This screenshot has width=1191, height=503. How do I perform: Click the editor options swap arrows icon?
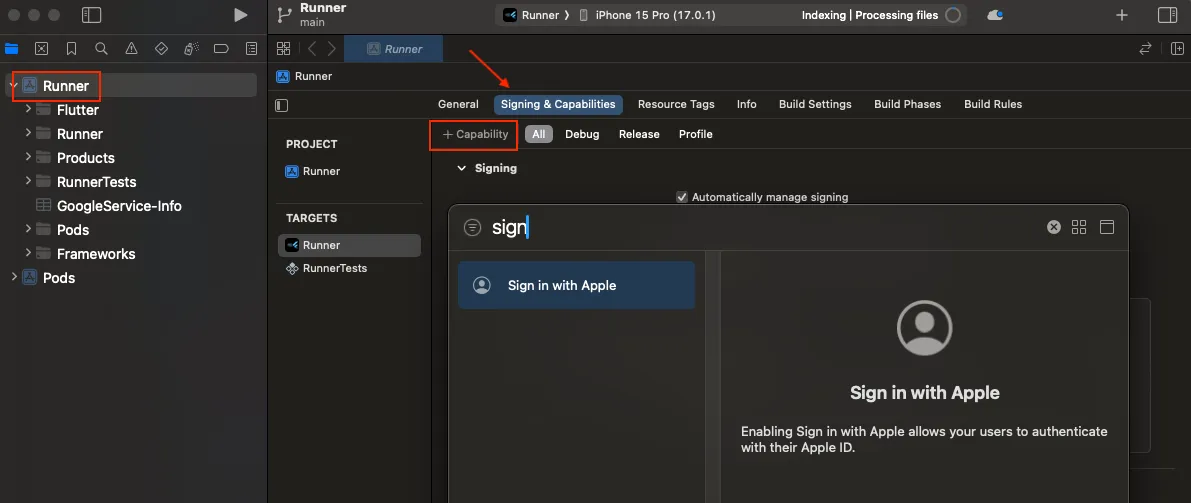(x=1145, y=49)
